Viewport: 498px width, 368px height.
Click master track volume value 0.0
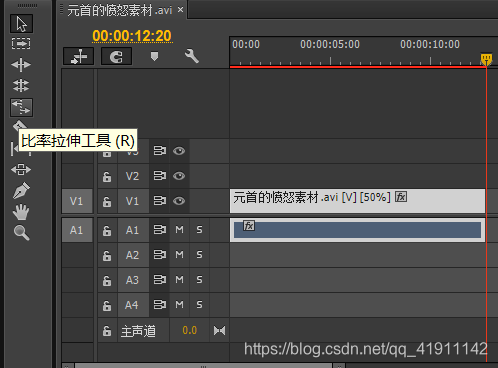tap(190, 330)
